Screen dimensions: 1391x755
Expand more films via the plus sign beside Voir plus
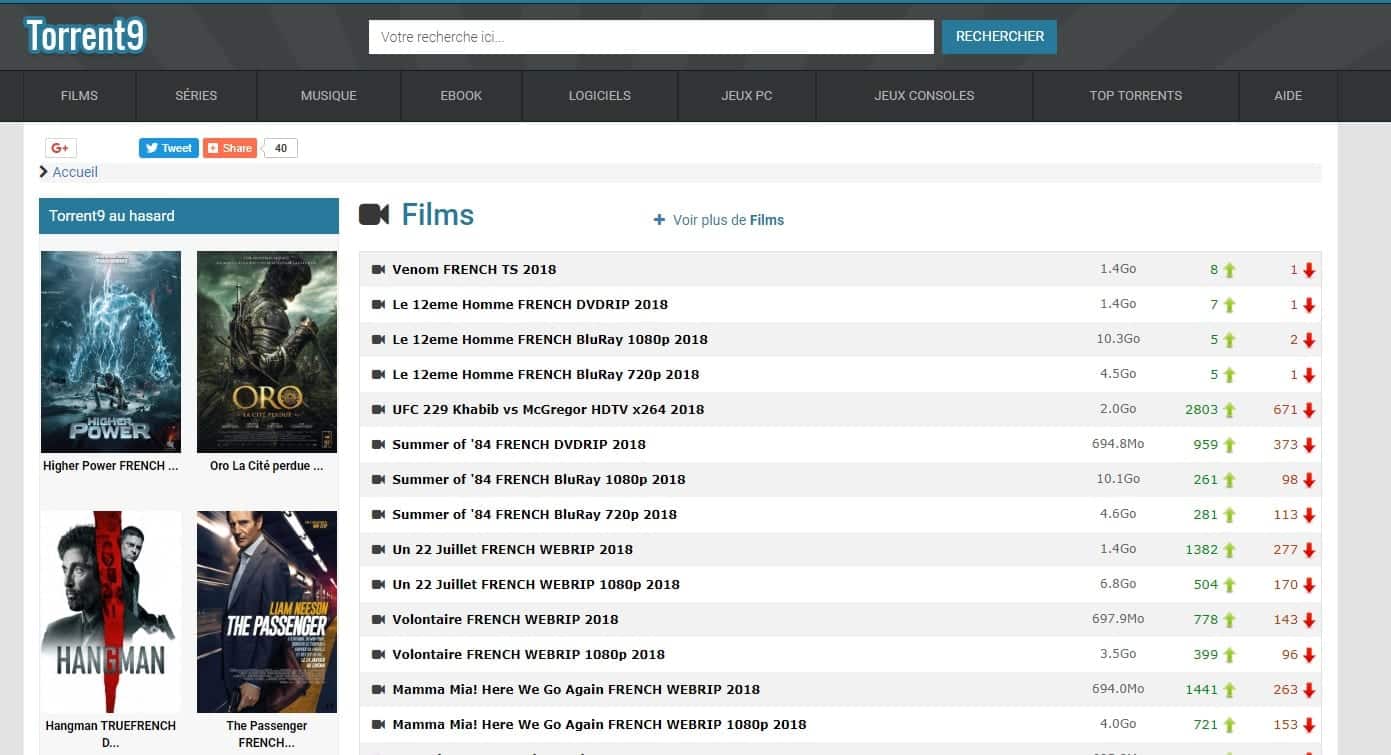point(659,219)
